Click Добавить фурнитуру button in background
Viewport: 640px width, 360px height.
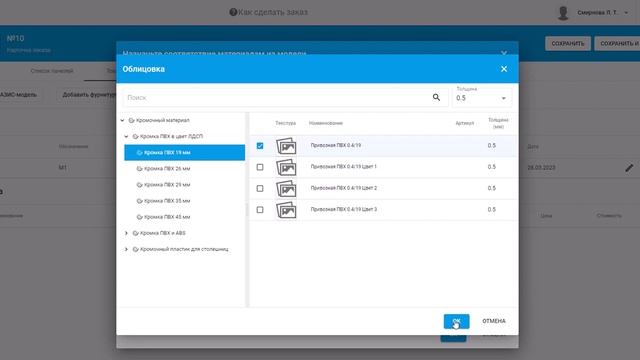point(87,95)
